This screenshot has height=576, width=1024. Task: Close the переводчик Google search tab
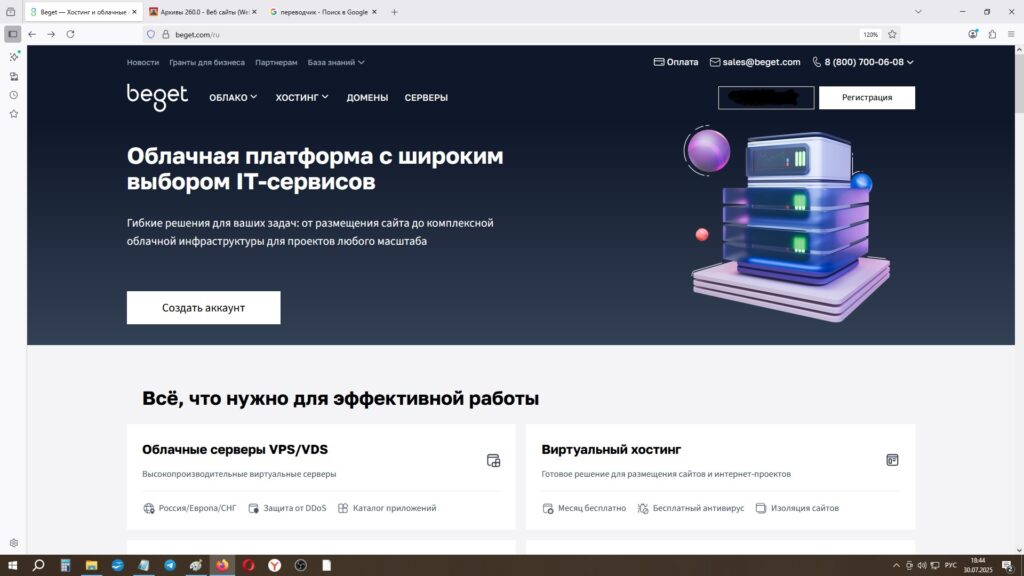click(x=374, y=12)
